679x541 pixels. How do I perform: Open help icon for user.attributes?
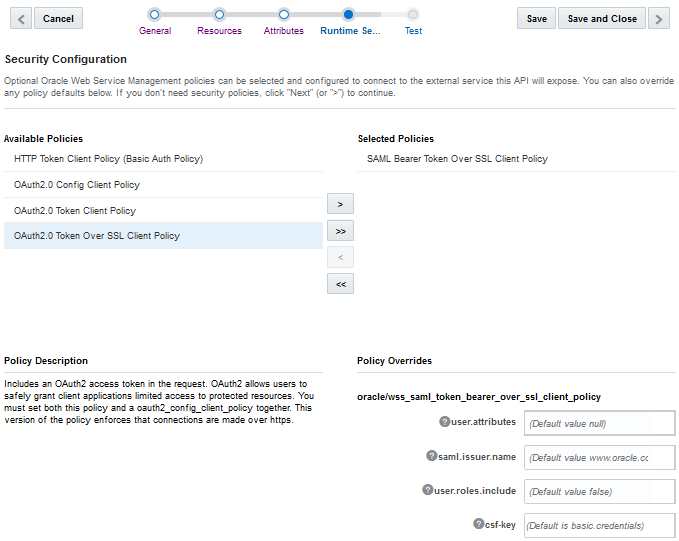[445, 422]
